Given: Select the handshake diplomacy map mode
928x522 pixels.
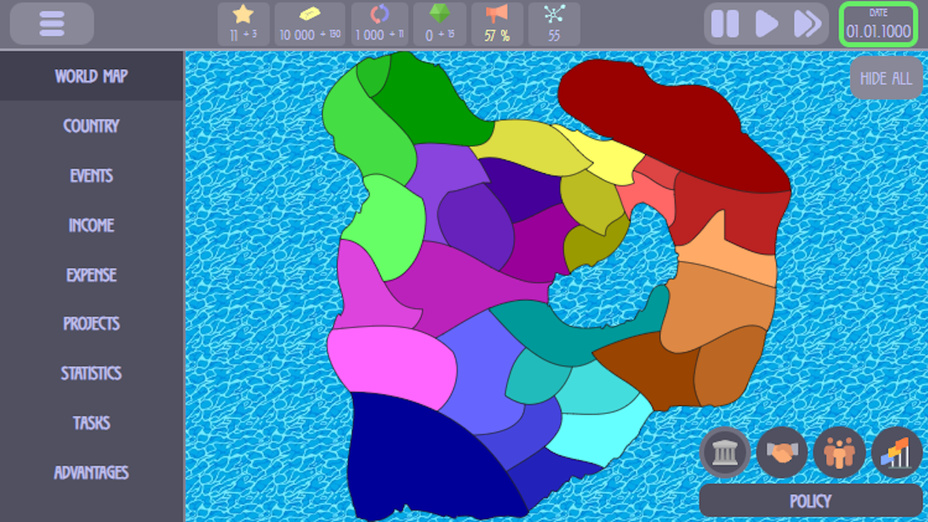Looking at the screenshot, I should 782,453.
